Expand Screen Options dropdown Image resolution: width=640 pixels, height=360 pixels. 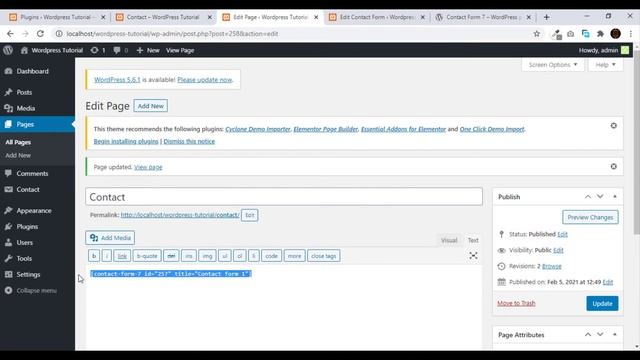553,65
